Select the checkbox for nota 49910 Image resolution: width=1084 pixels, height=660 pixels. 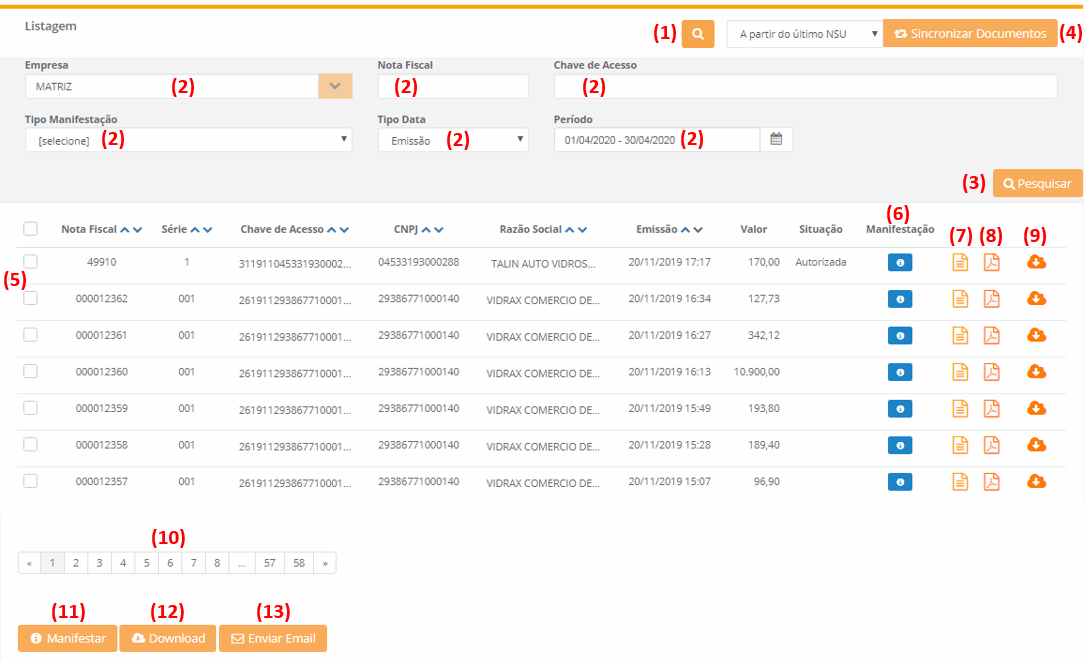[x=30, y=261]
